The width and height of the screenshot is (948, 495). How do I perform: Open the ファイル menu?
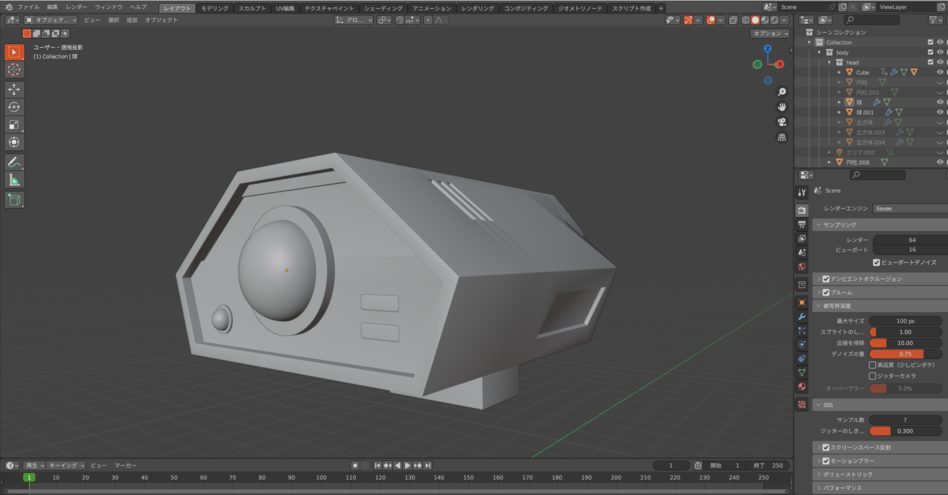[28, 7]
